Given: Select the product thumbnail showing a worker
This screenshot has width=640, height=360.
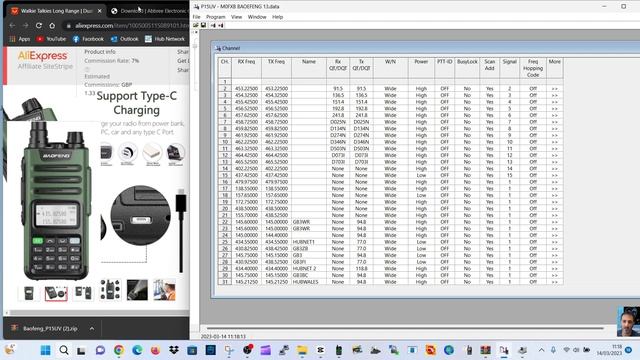Looking at the screenshot, I should tap(164, 289).
